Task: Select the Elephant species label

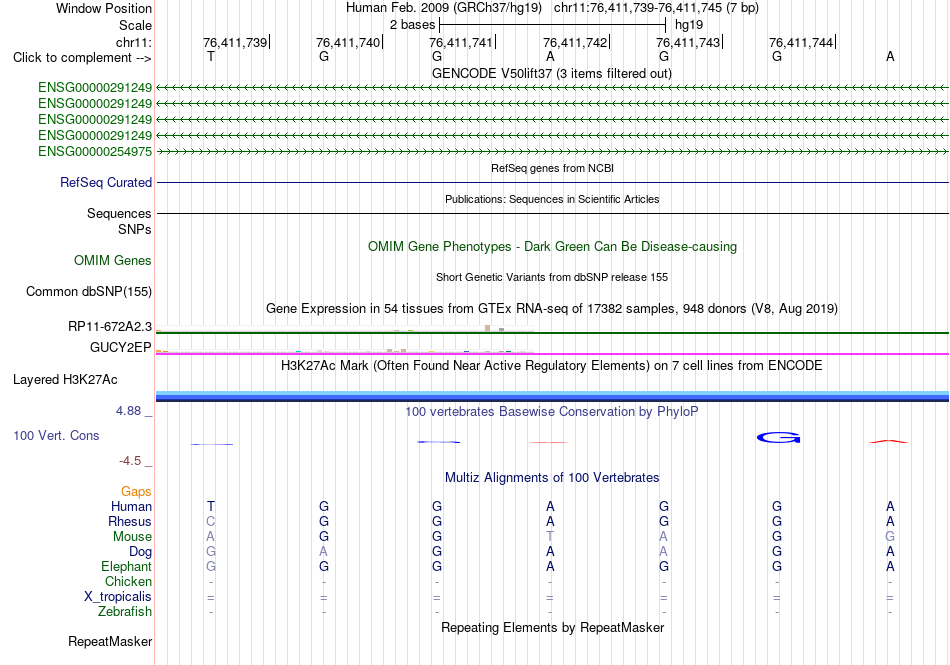Action: click(126, 566)
